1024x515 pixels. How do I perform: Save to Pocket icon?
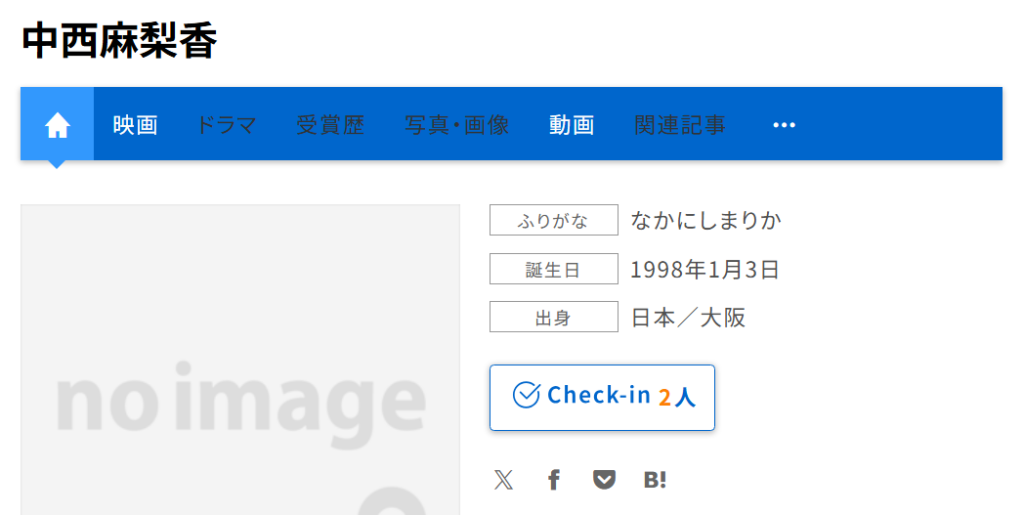pyautogui.click(x=604, y=480)
